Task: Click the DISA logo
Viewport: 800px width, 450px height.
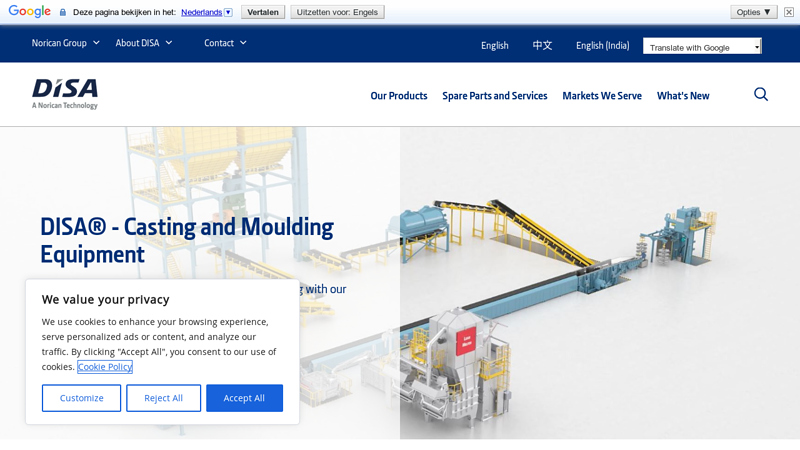Action: pos(65,94)
